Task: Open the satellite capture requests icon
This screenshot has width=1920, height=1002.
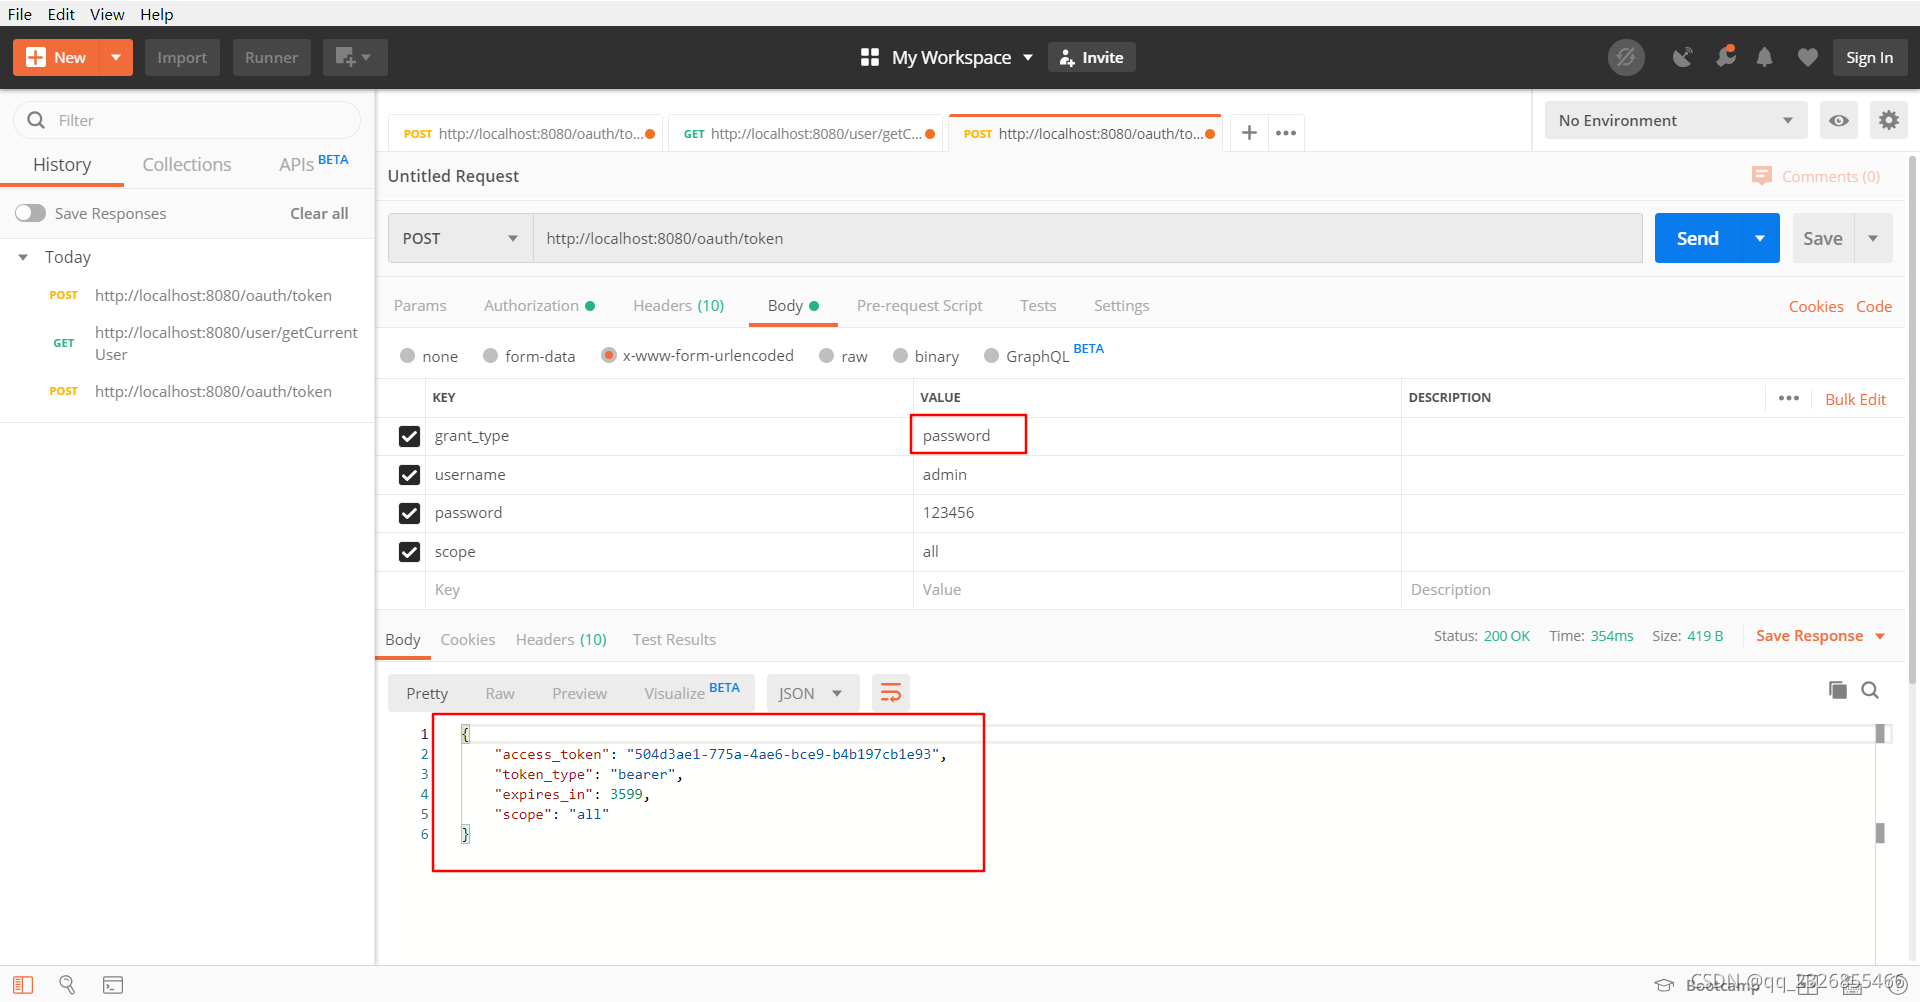Action: [x=1683, y=57]
